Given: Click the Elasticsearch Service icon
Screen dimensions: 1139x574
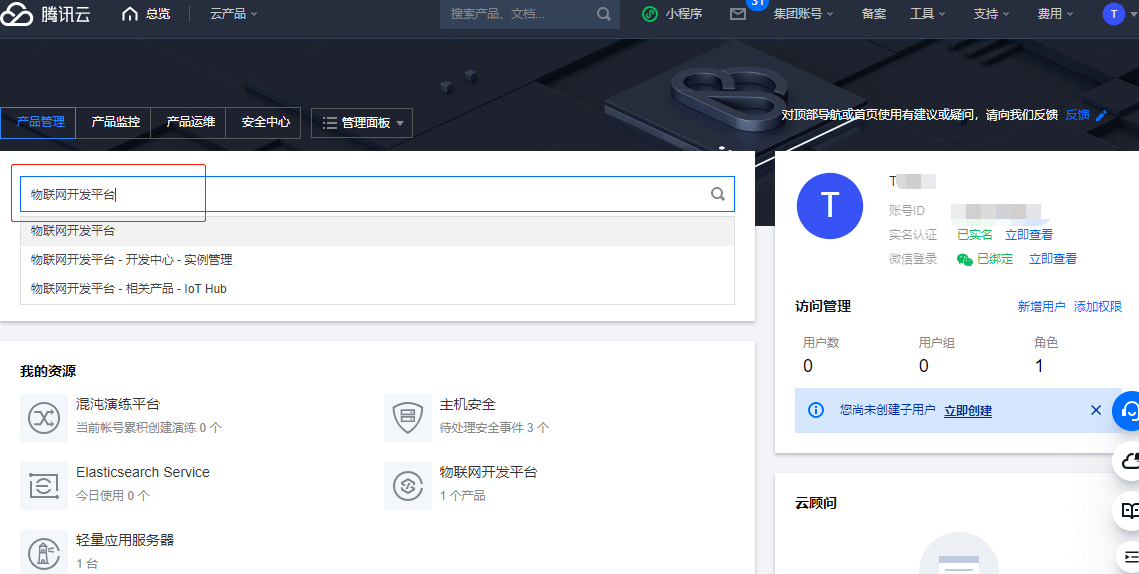Looking at the screenshot, I should coord(44,485).
